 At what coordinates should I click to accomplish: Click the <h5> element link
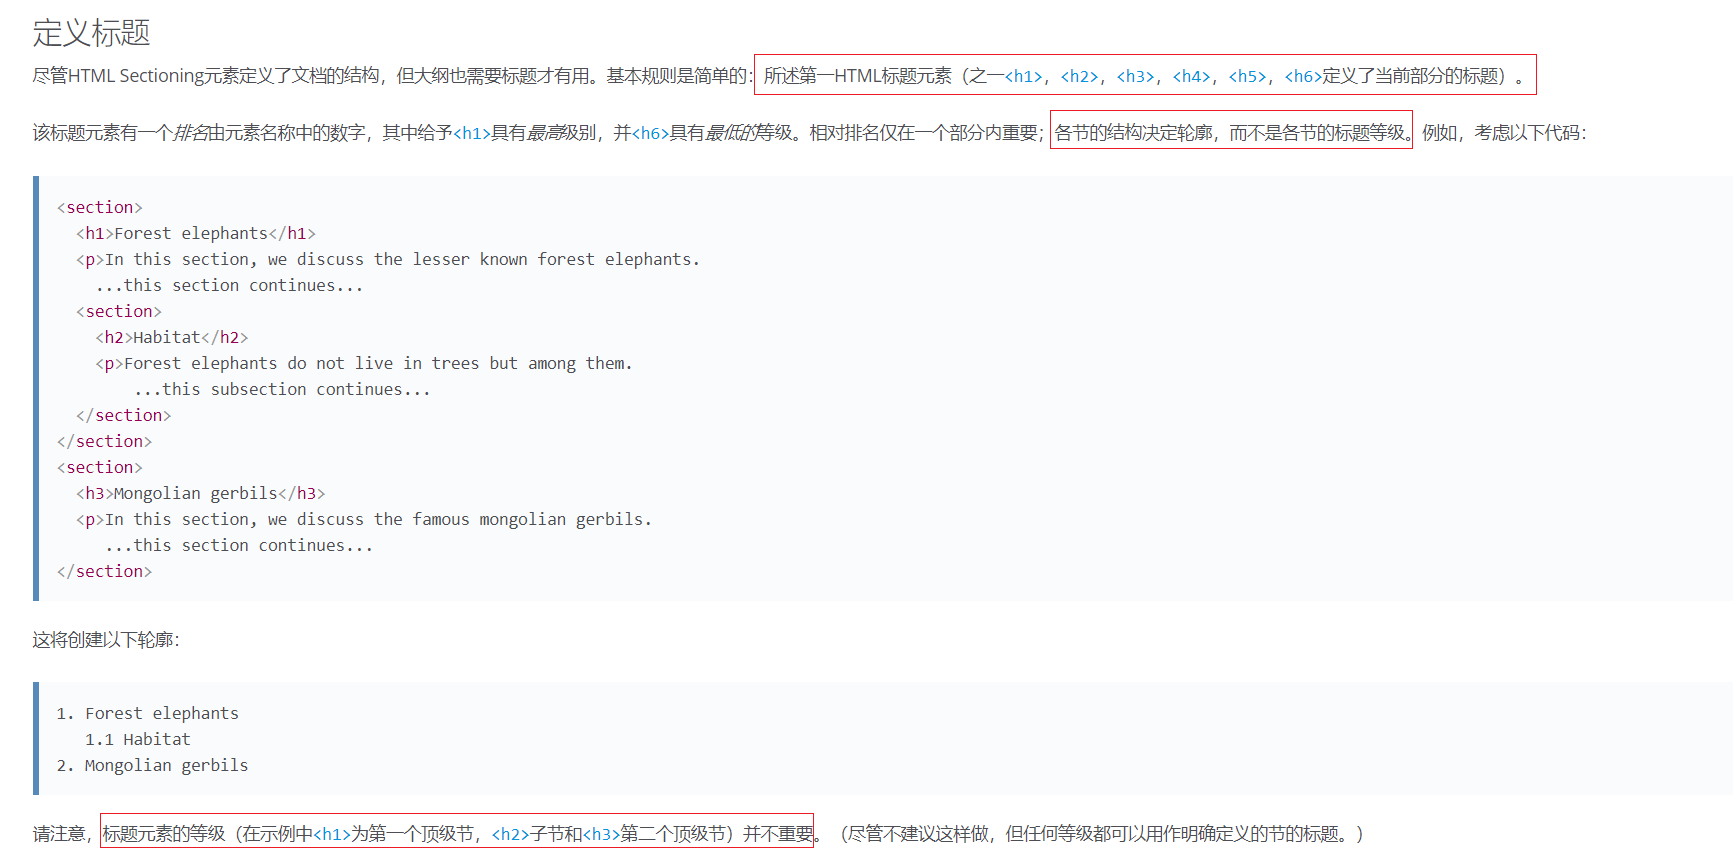tap(1248, 76)
